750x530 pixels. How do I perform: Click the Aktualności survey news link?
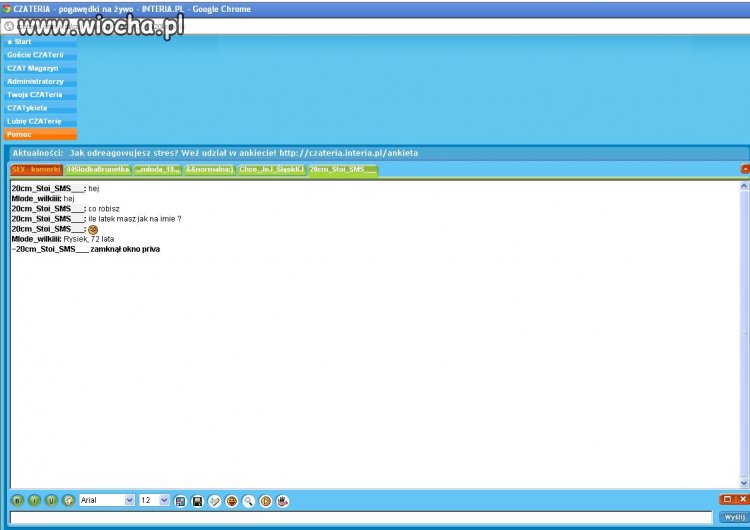coord(244,153)
